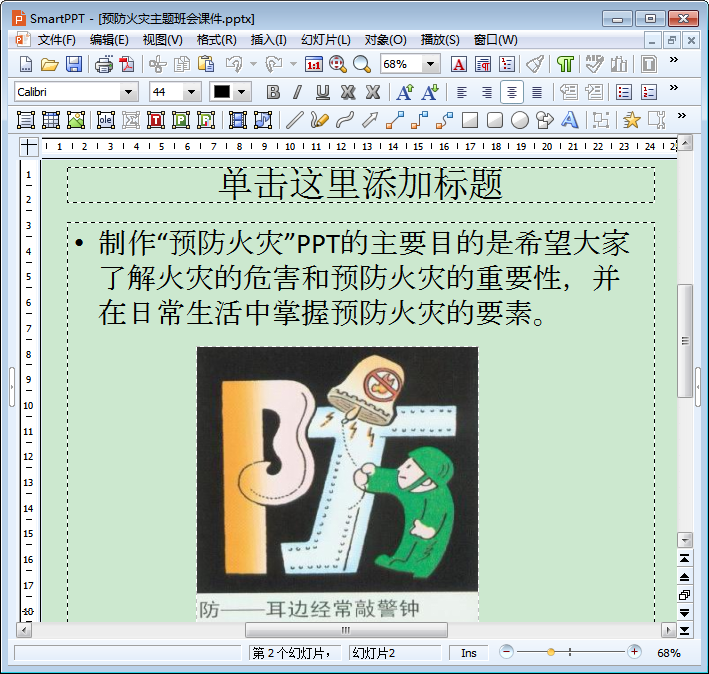Screen dimensions: 709x674
Task: Expand the undo history dropdown arrow
Action: click(x=253, y=64)
